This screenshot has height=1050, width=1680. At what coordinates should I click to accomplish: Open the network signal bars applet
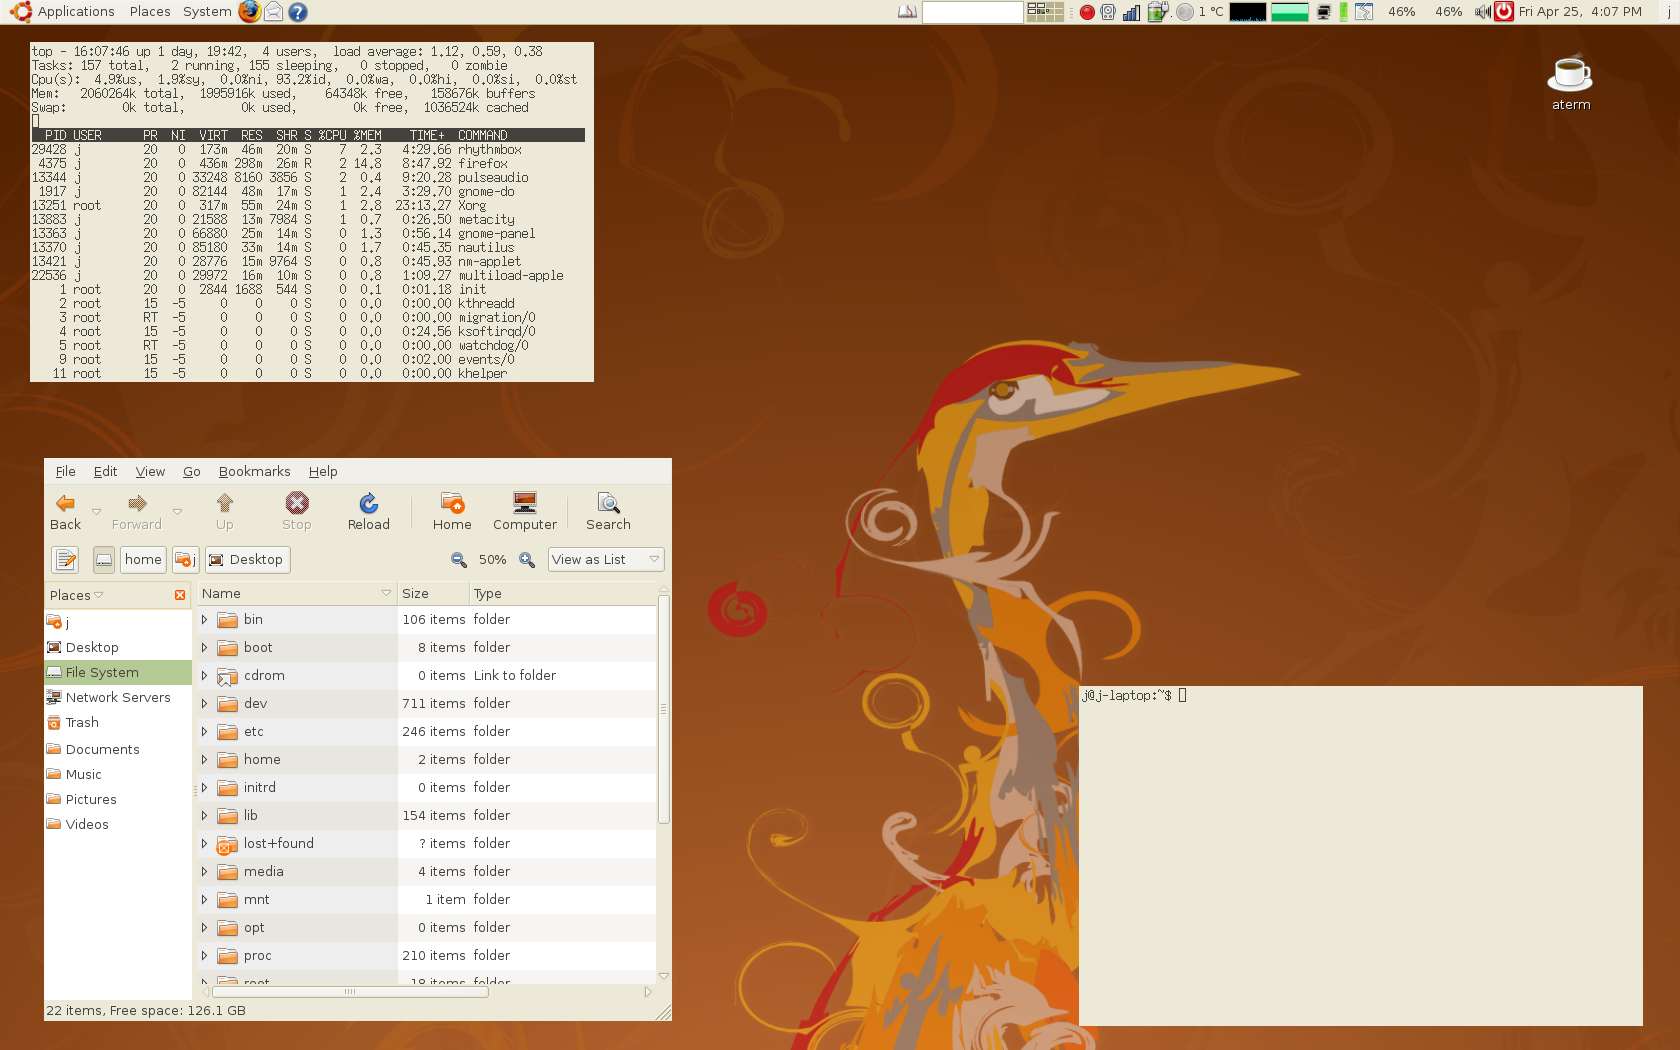[x=1131, y=12]
